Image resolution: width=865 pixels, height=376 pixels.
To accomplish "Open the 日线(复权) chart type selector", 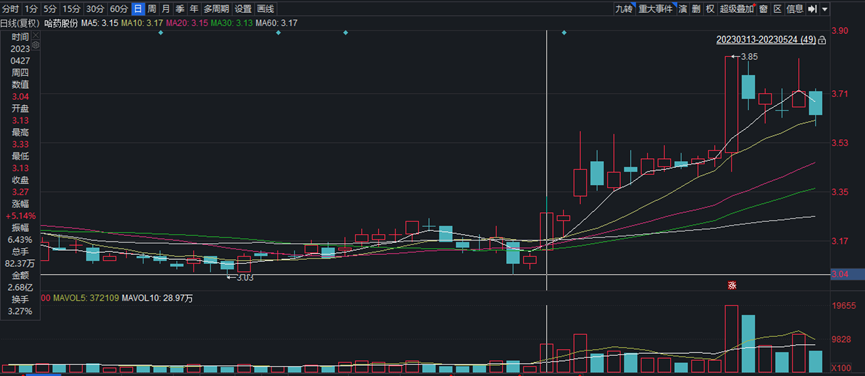I will [x=20, y=23].
